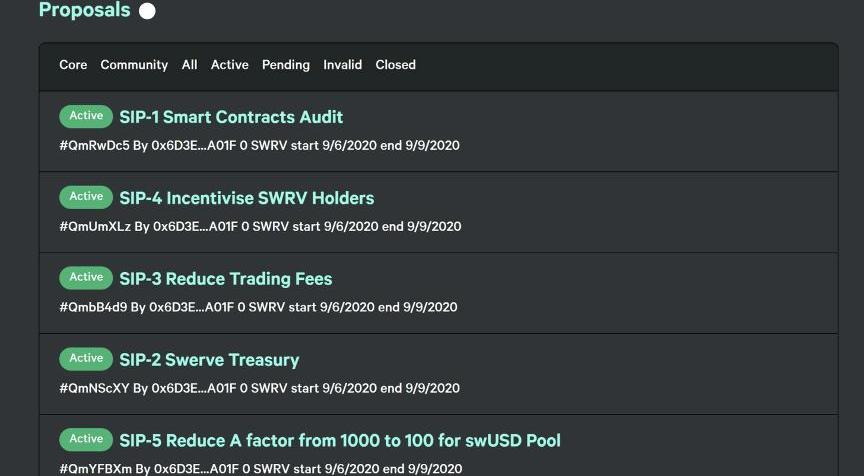Open SIP-1 Smart Contracts Audit proposal
Screen dimensions: 864x476
231,117
